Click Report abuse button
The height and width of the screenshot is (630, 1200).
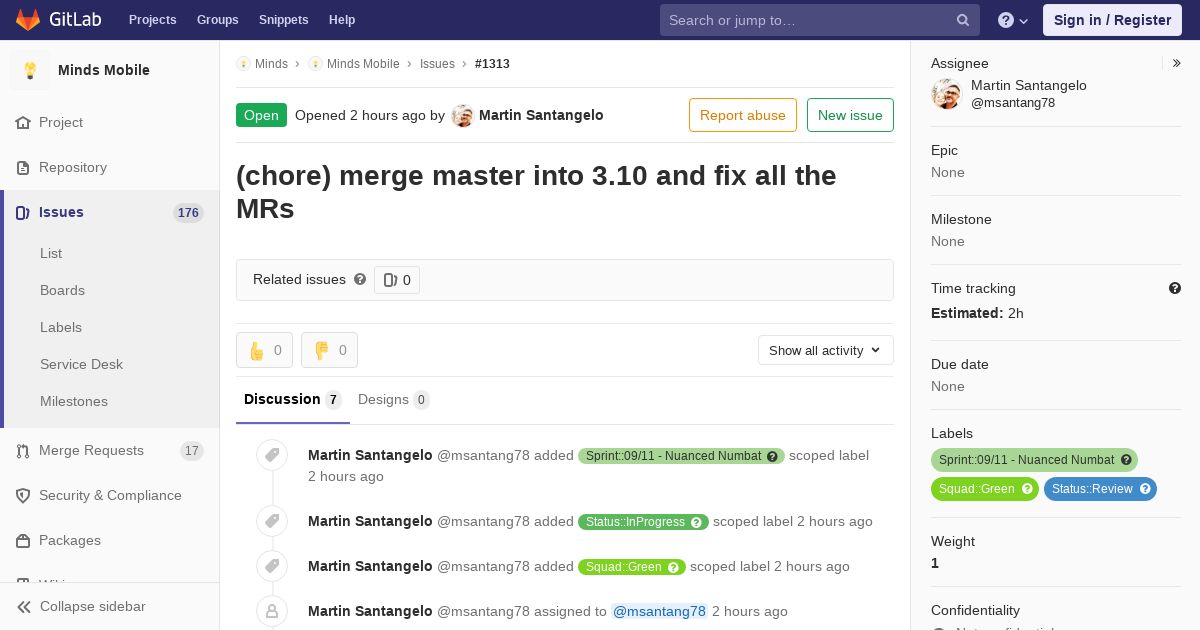click(x=743, y=115)
